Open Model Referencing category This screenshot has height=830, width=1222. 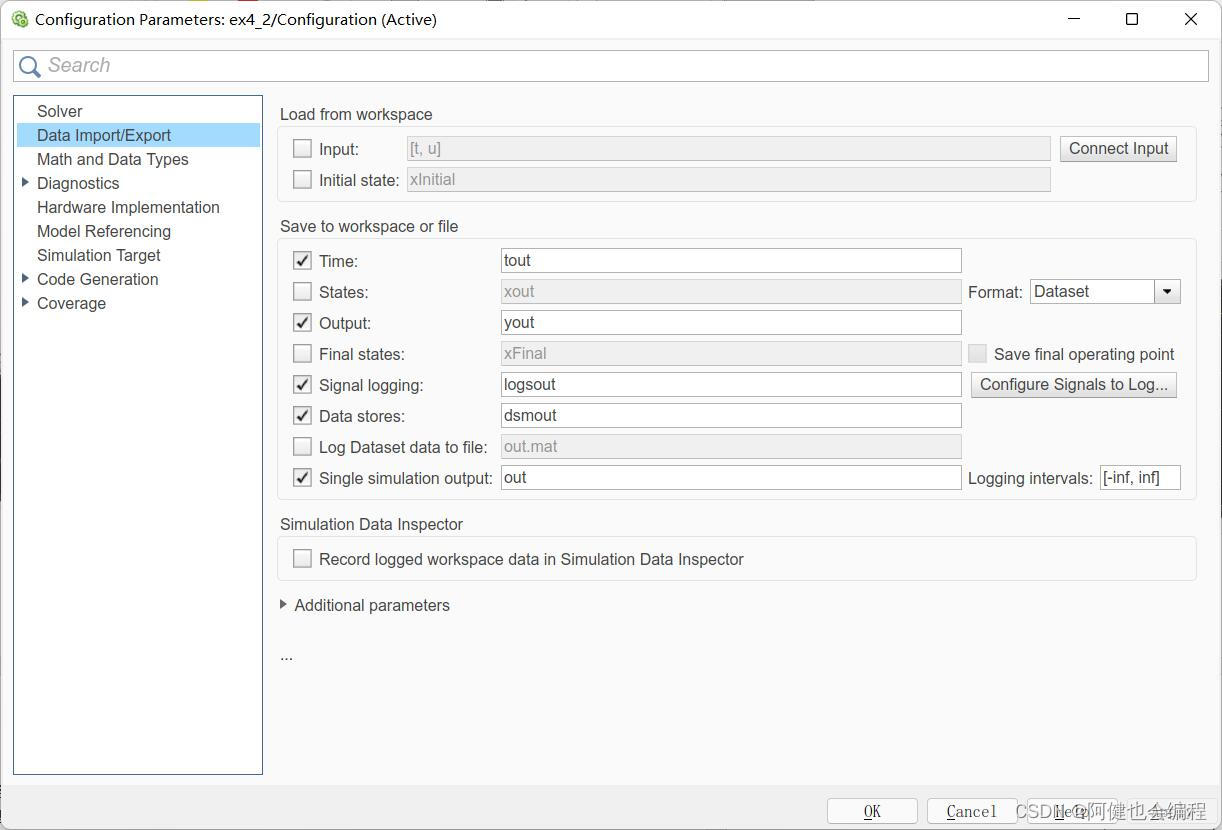(x=104, y=231)
